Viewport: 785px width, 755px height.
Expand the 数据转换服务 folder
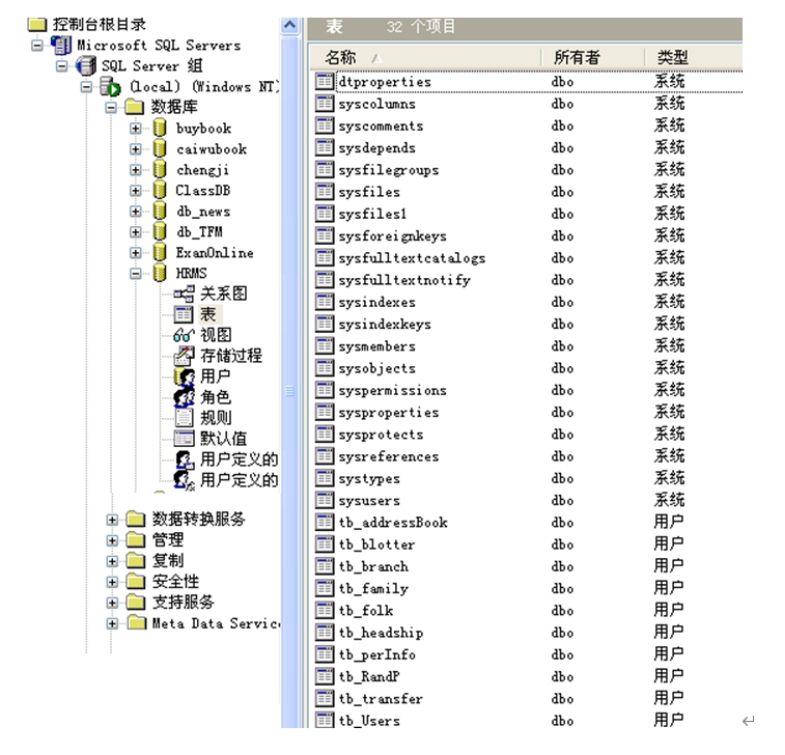pos(112,519)
